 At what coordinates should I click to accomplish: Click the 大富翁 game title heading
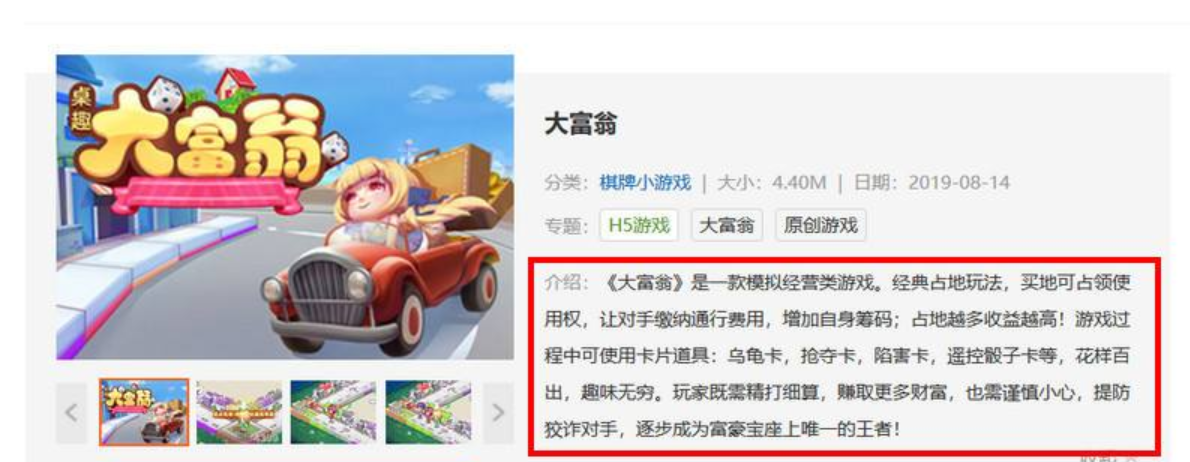pyautogui.click(x=581, y=124)
